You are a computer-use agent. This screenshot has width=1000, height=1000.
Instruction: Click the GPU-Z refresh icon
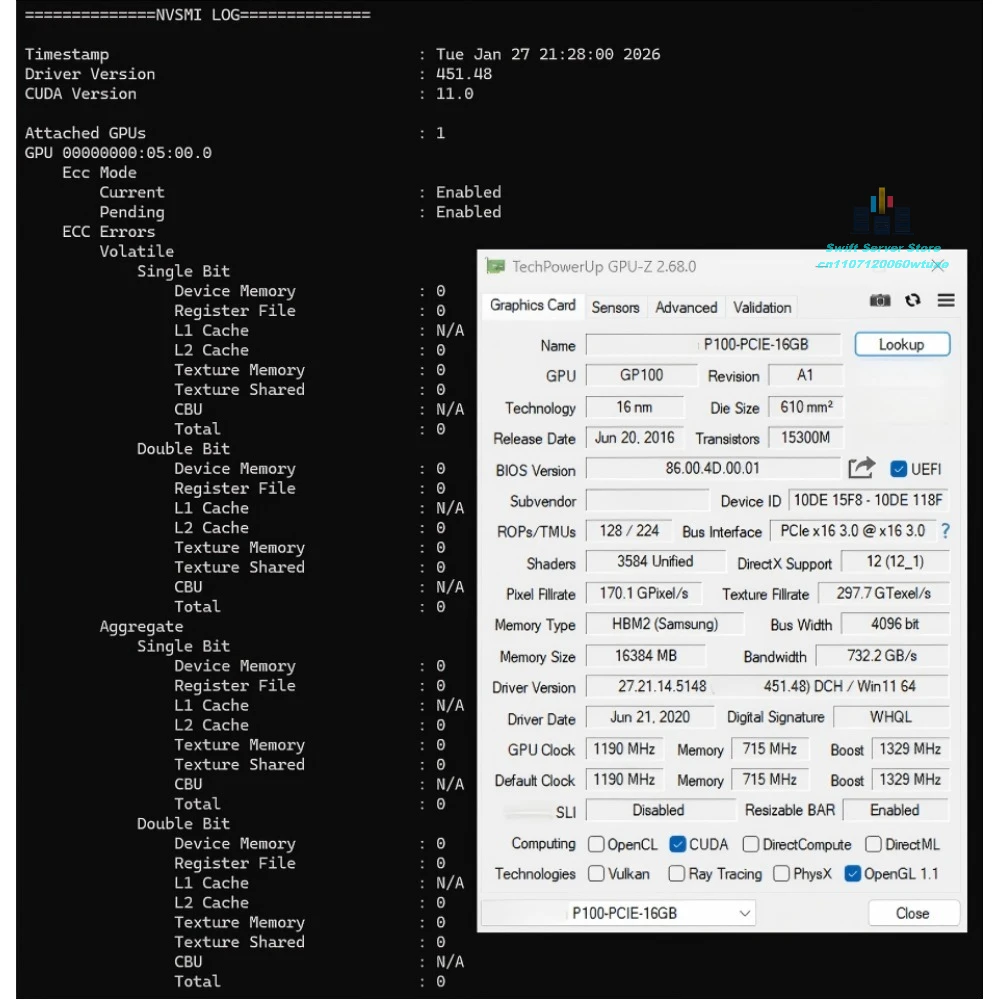[913, 300]
